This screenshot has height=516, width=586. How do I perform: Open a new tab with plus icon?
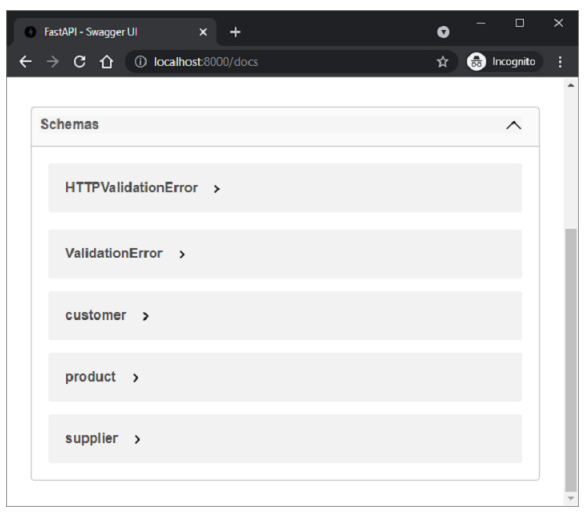coord(235,32)
